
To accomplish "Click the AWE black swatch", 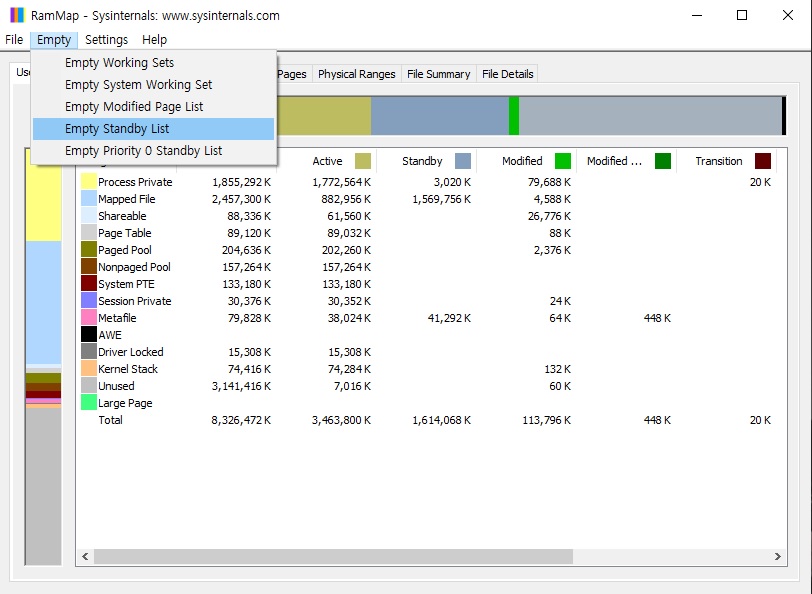I will point(89,335).
